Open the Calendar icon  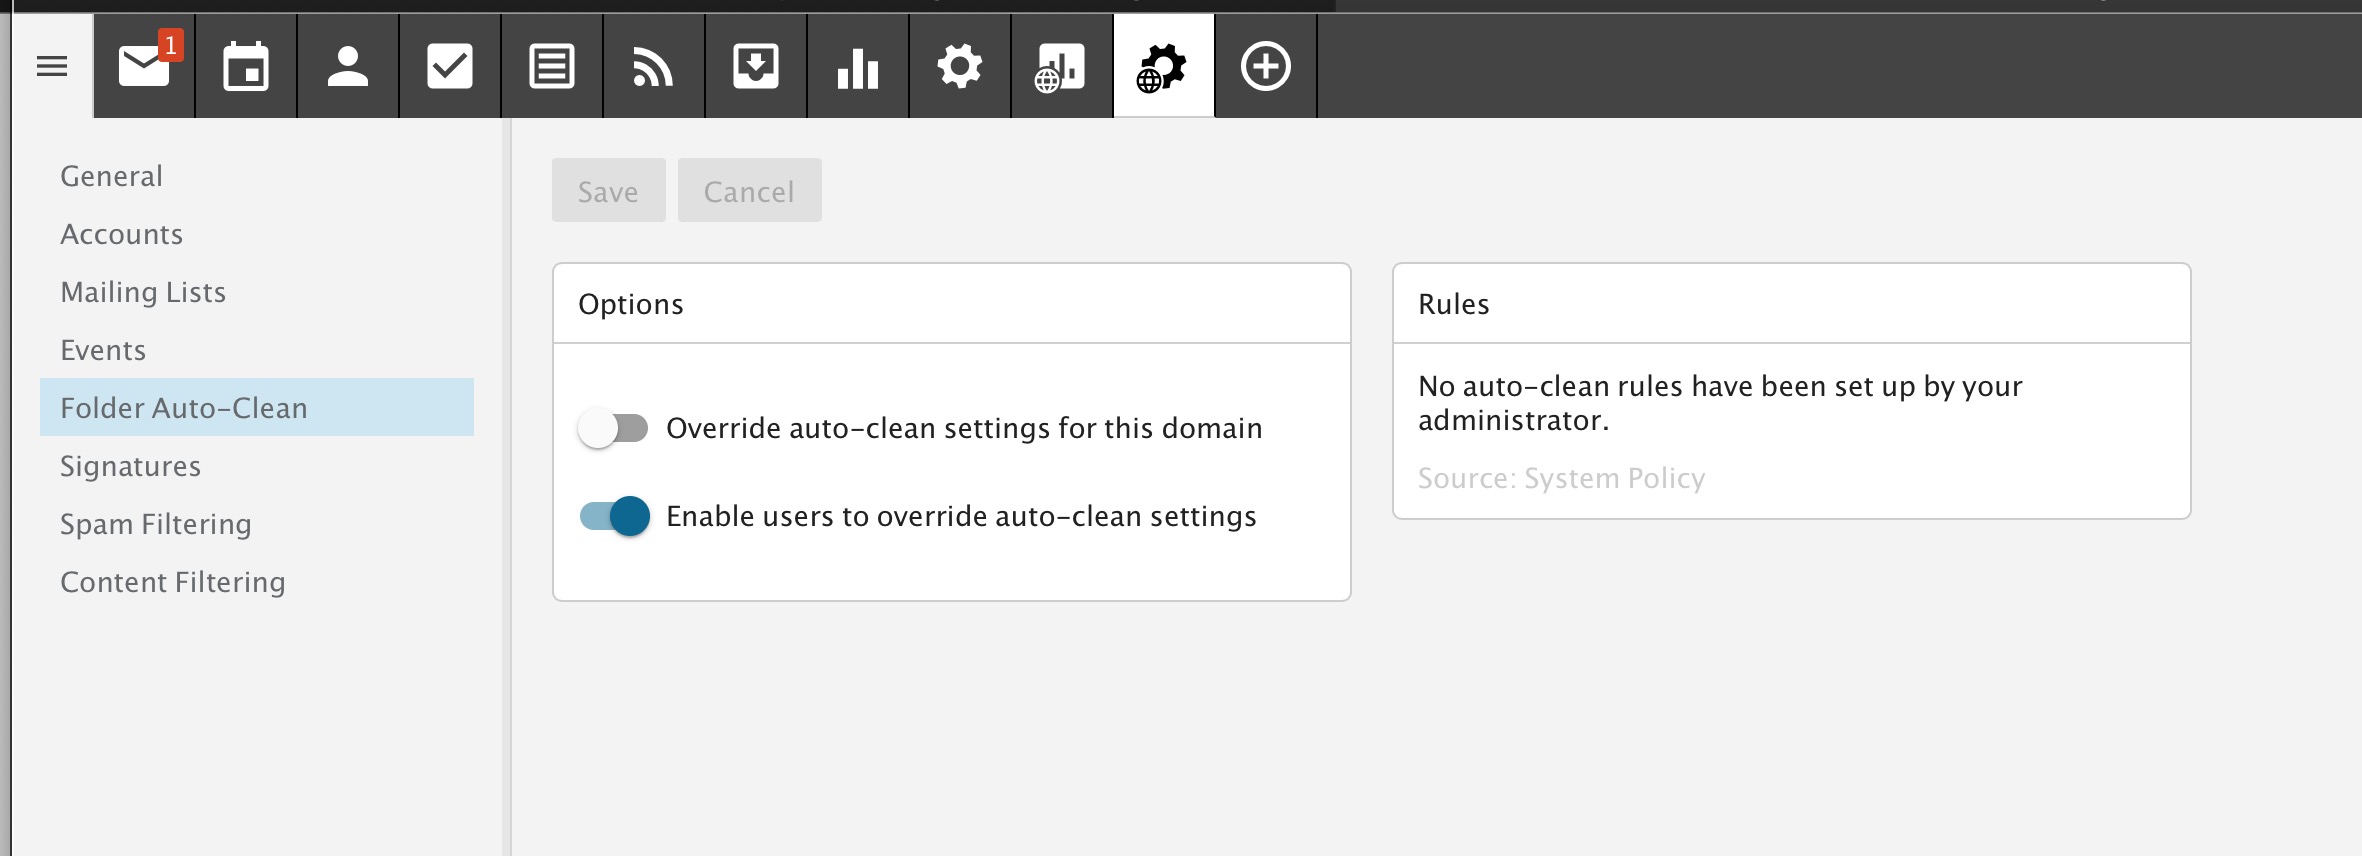pos(246,67)
